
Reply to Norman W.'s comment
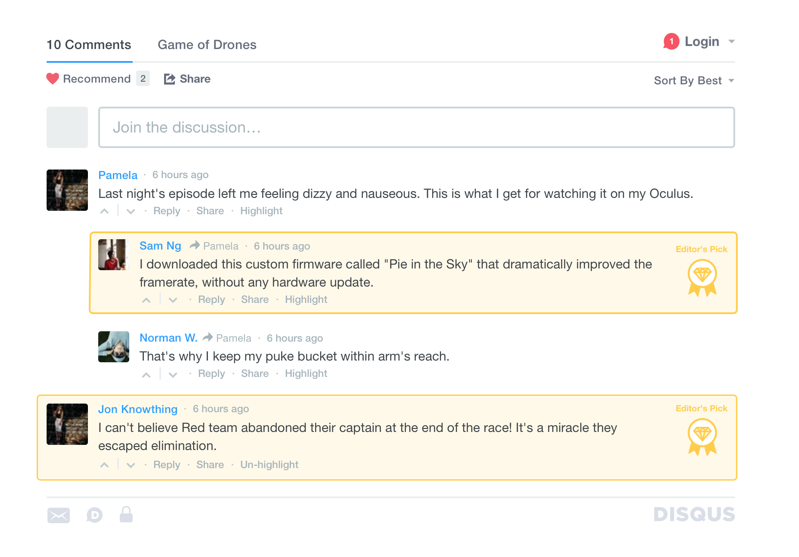tap(211, 374)
